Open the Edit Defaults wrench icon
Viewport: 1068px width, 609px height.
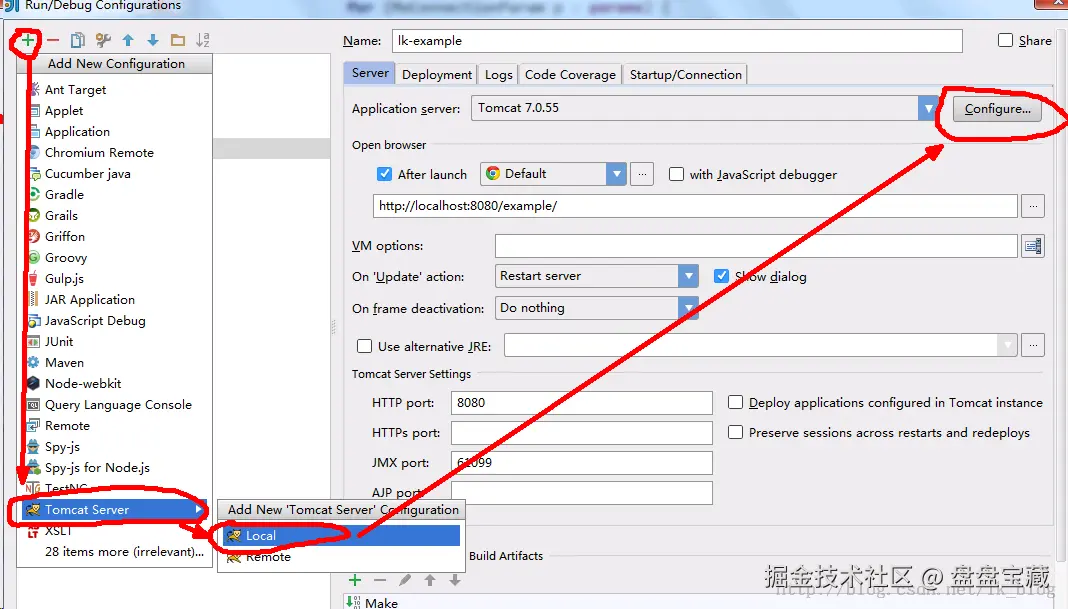pos(103,40)
